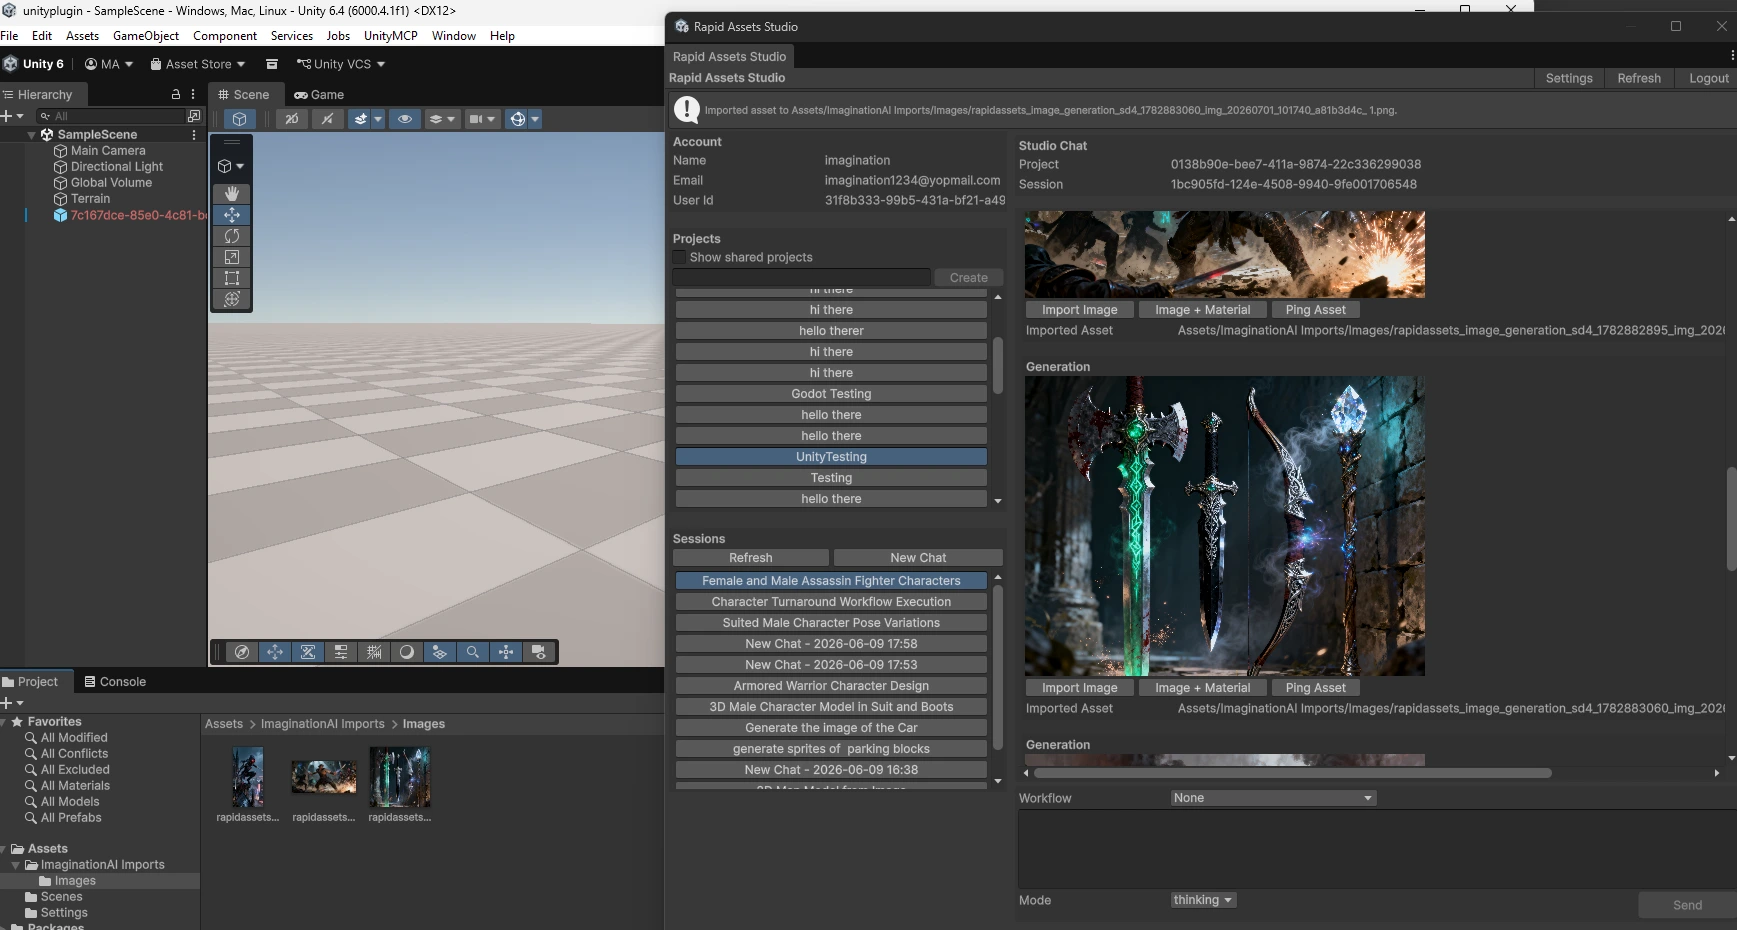Toggle scene lighting off button
The image size is (1737, 930).
(x=327, y=119)
